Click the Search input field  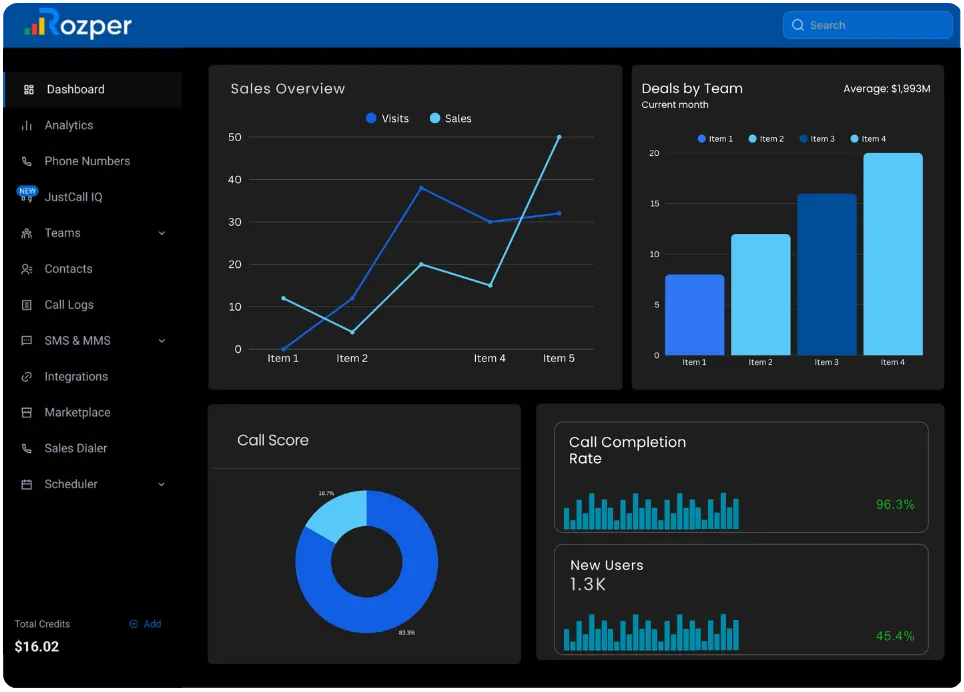click(866, 25)
